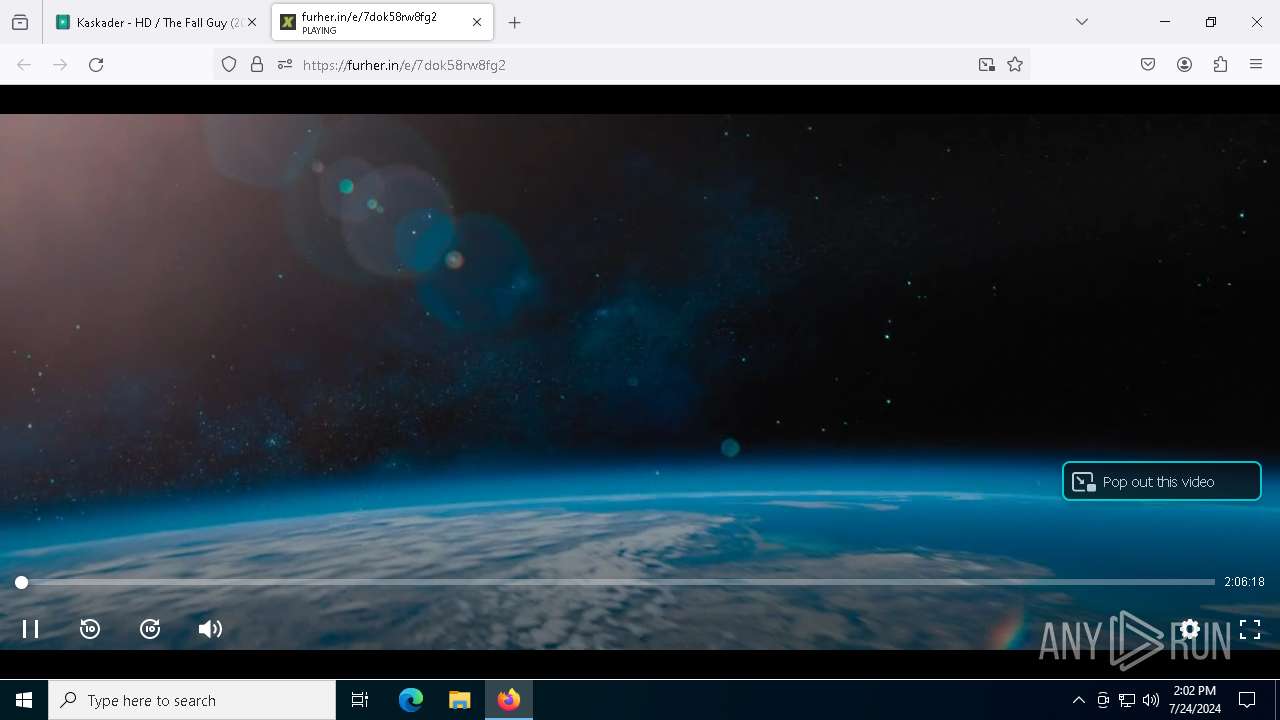Screen dimensions: 1280x720
Task: Select Firefox in the taskbar
Action: click(509, 700)
